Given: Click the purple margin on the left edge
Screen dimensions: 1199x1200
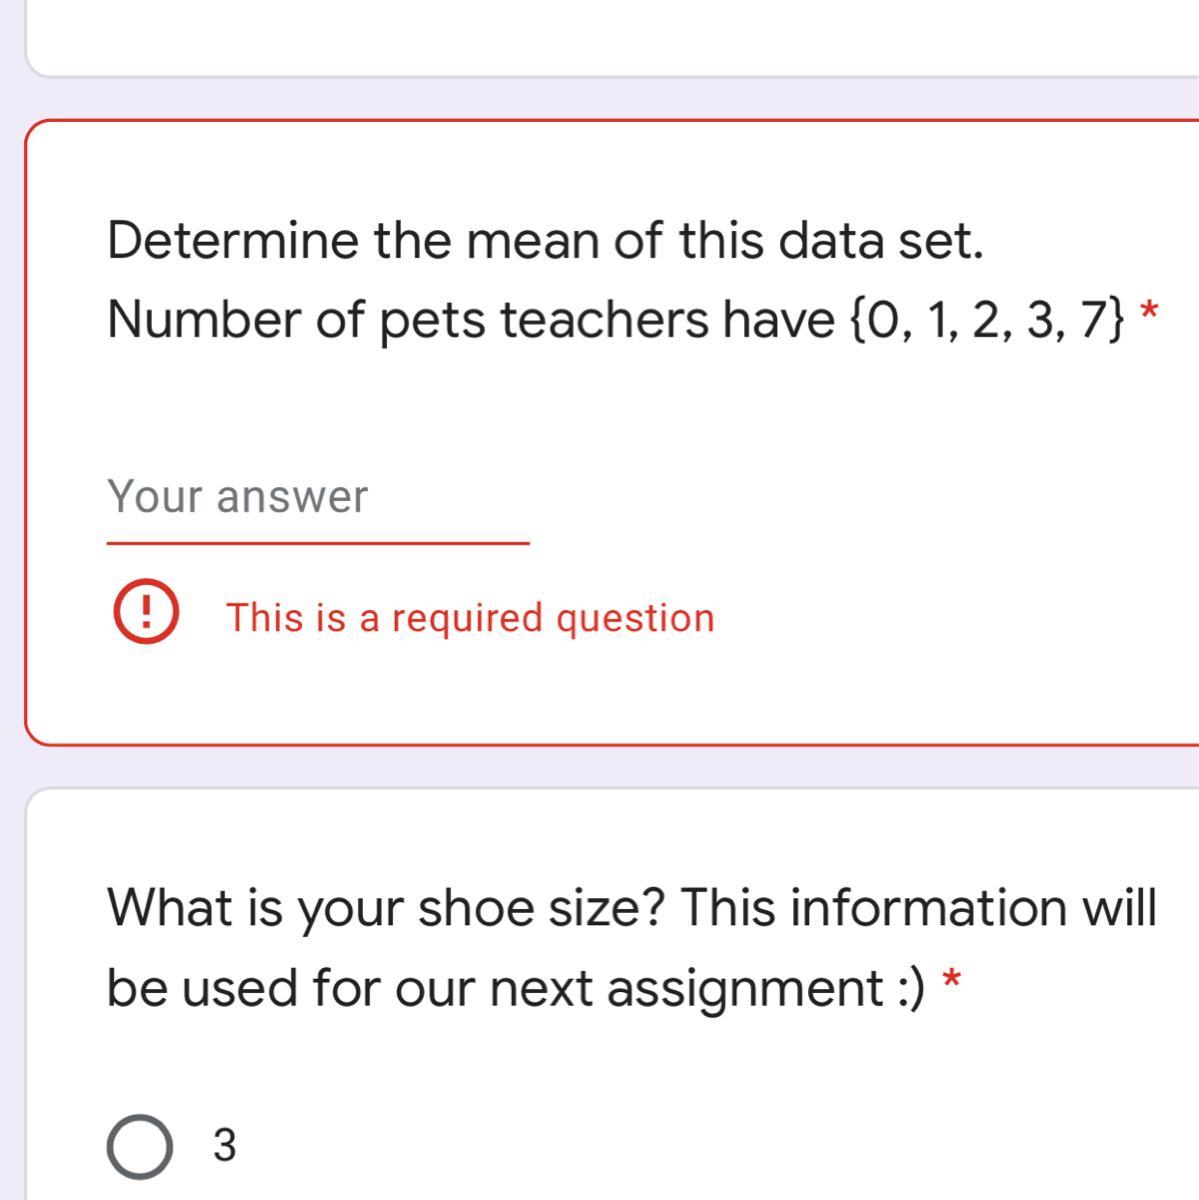Looking at the screenshot, I should point(10,600).
